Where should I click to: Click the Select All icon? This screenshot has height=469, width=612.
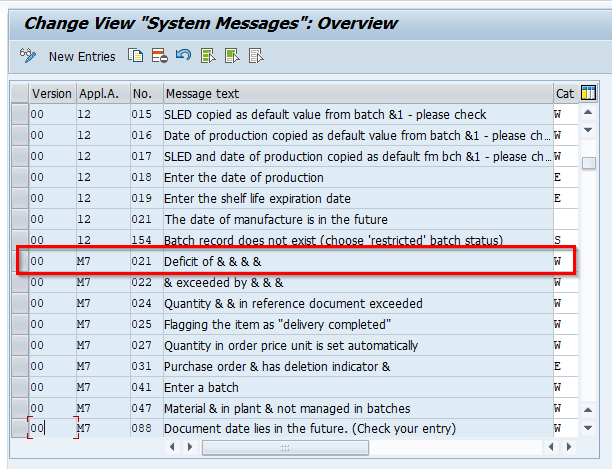click(x=208, y=56)
